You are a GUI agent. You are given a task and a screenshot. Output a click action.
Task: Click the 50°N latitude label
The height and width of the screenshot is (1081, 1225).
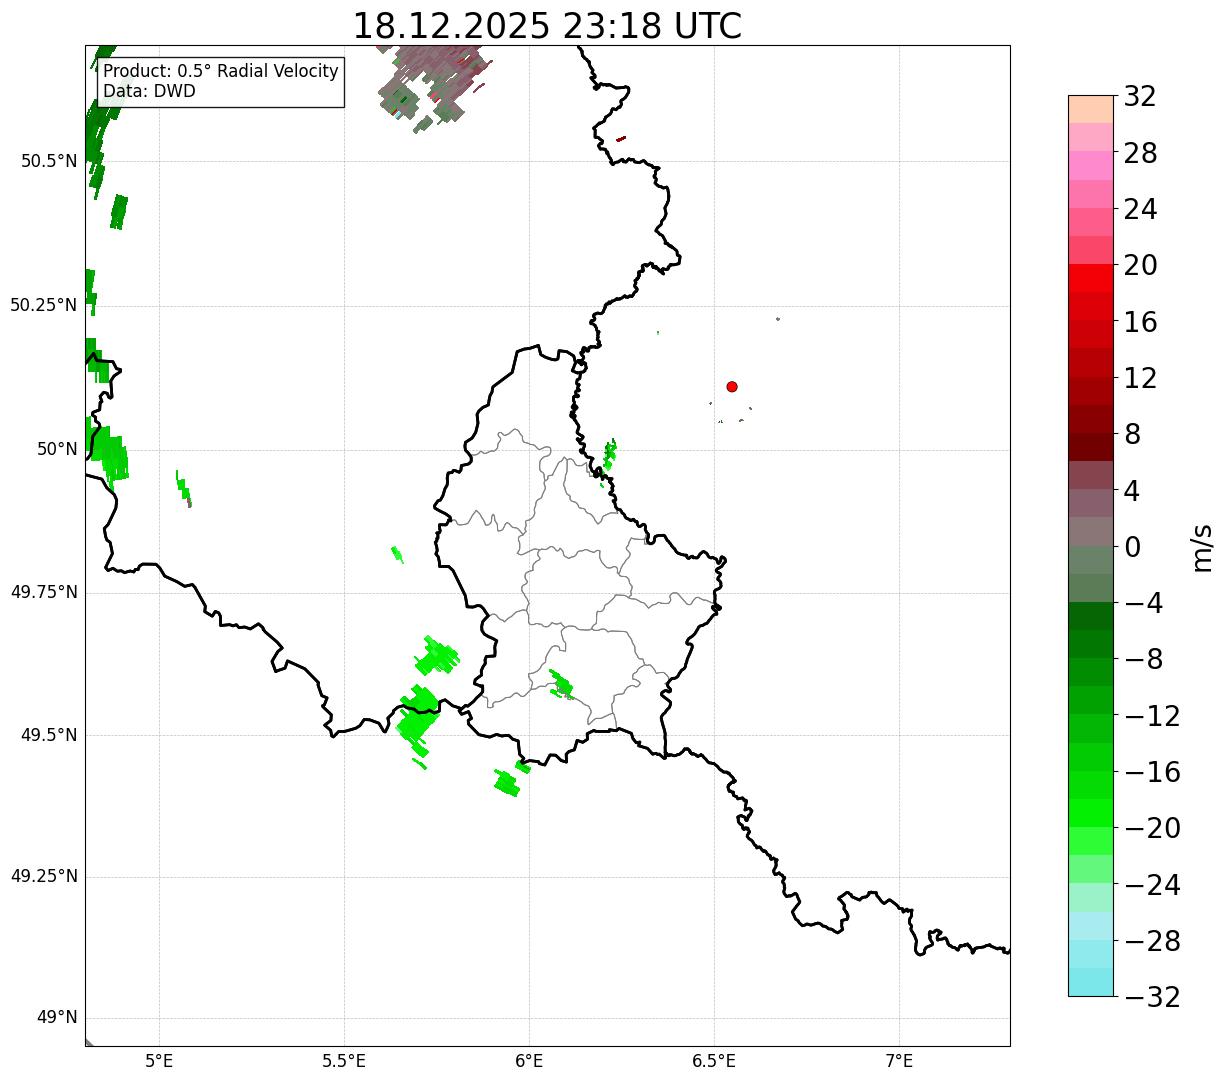coord(57,449)
